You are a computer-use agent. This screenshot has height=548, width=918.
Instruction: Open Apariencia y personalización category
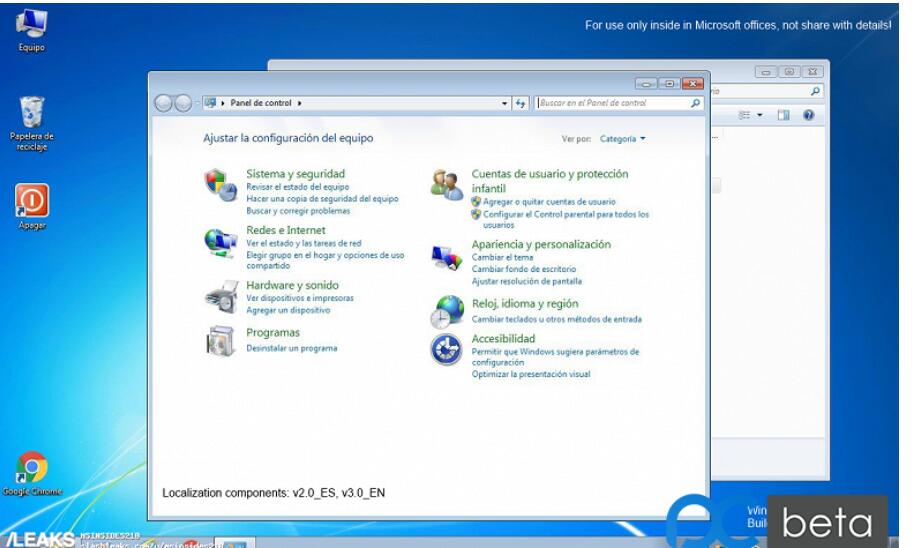point(541,244)
